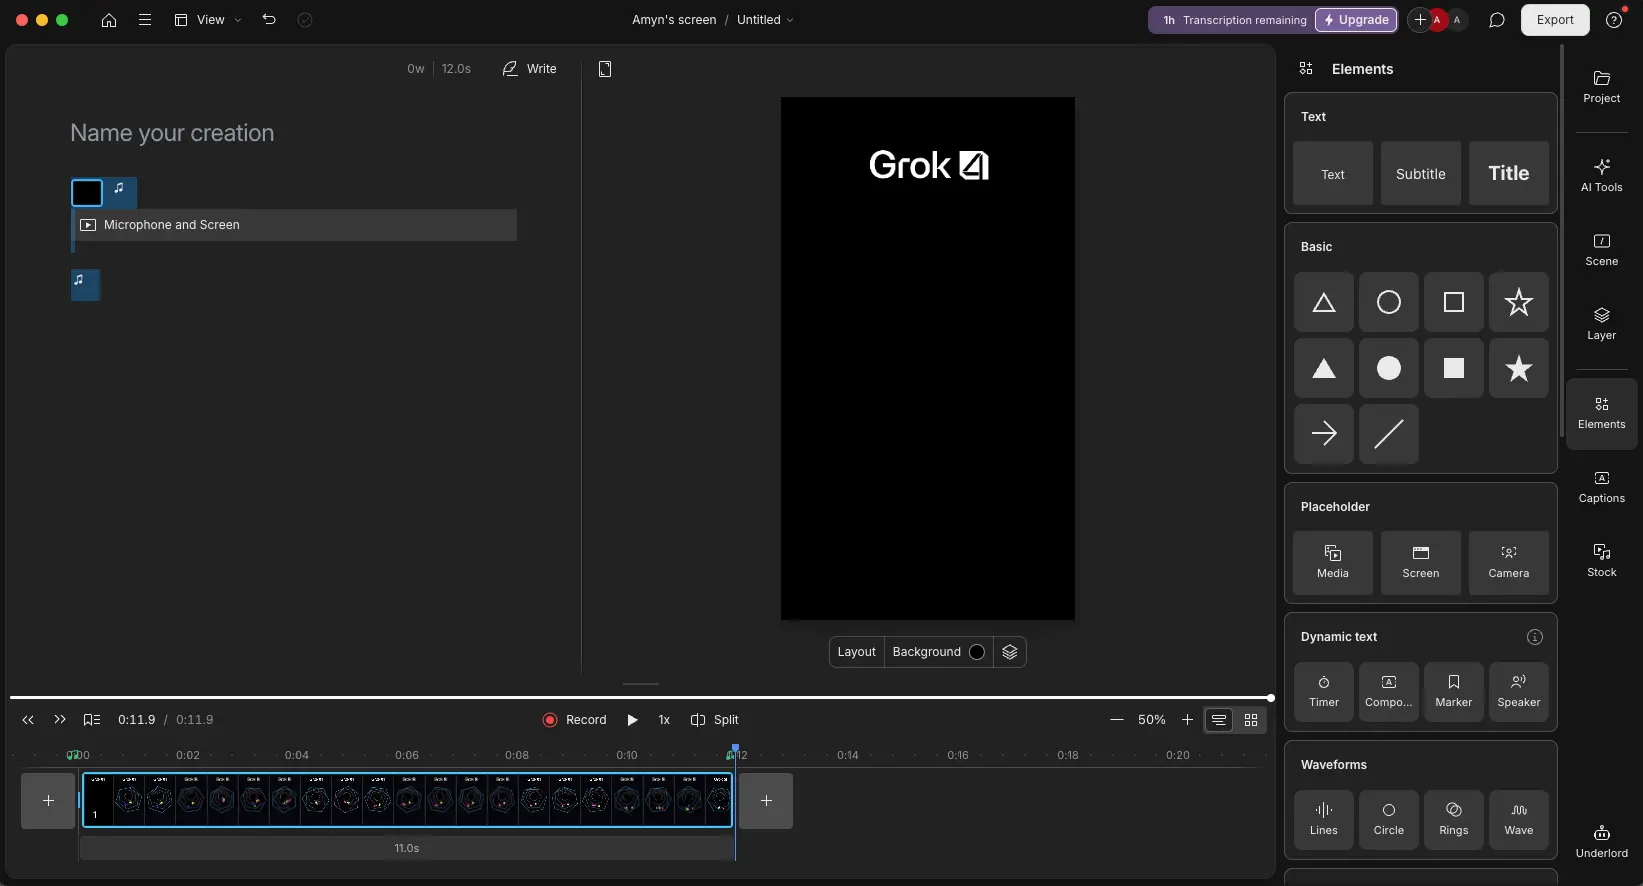Screen dimensions: 1643x886
Task: Open the Untitled project name dropdown
Action: (765, 20)
